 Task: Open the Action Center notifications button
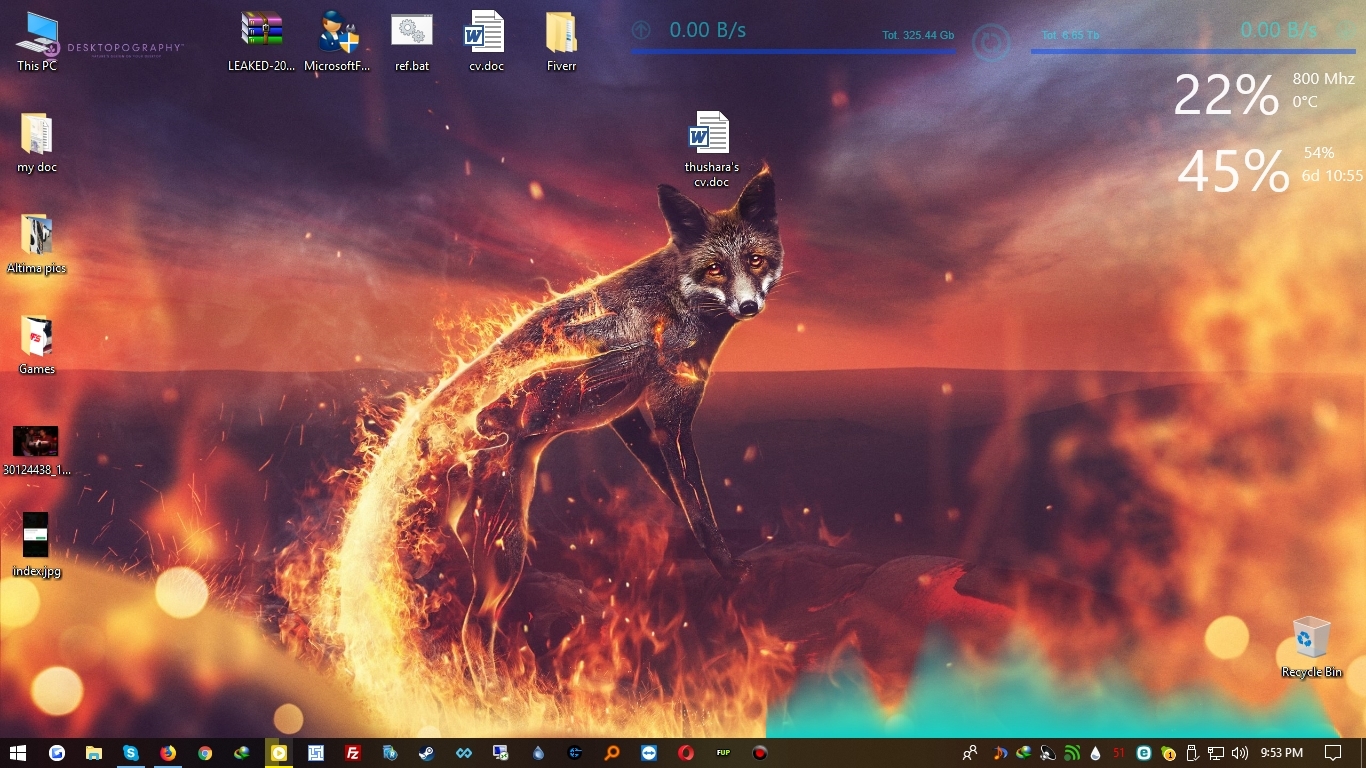(x=1332, y=753)
